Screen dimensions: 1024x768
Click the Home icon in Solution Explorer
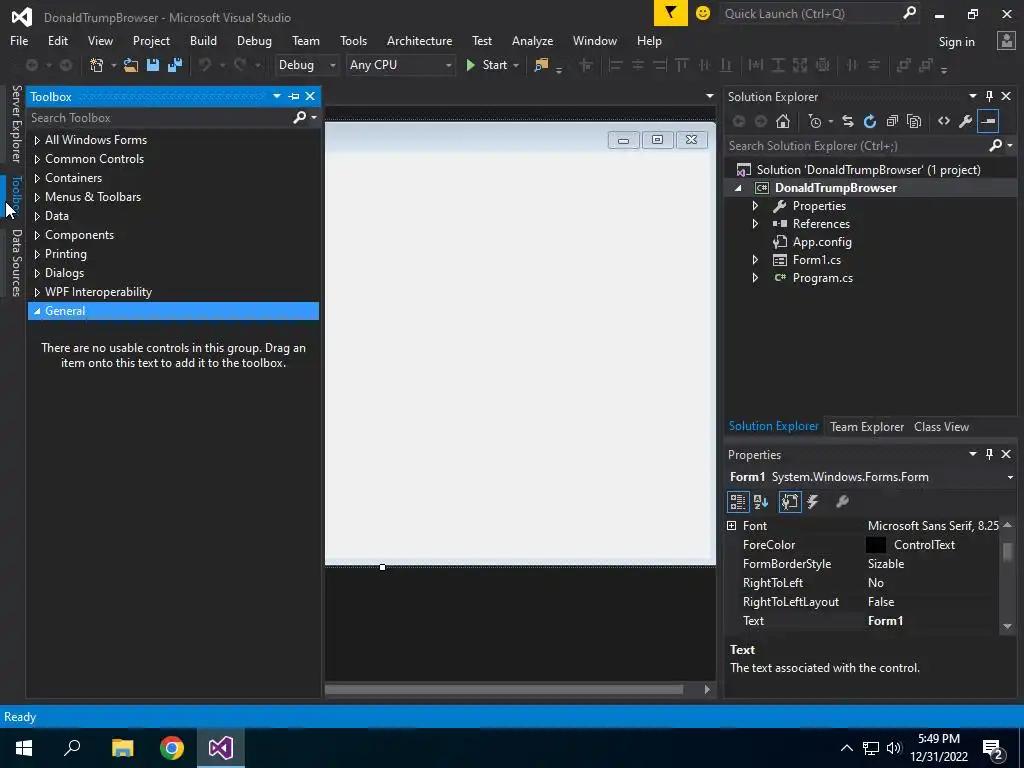tap(783, 121)
